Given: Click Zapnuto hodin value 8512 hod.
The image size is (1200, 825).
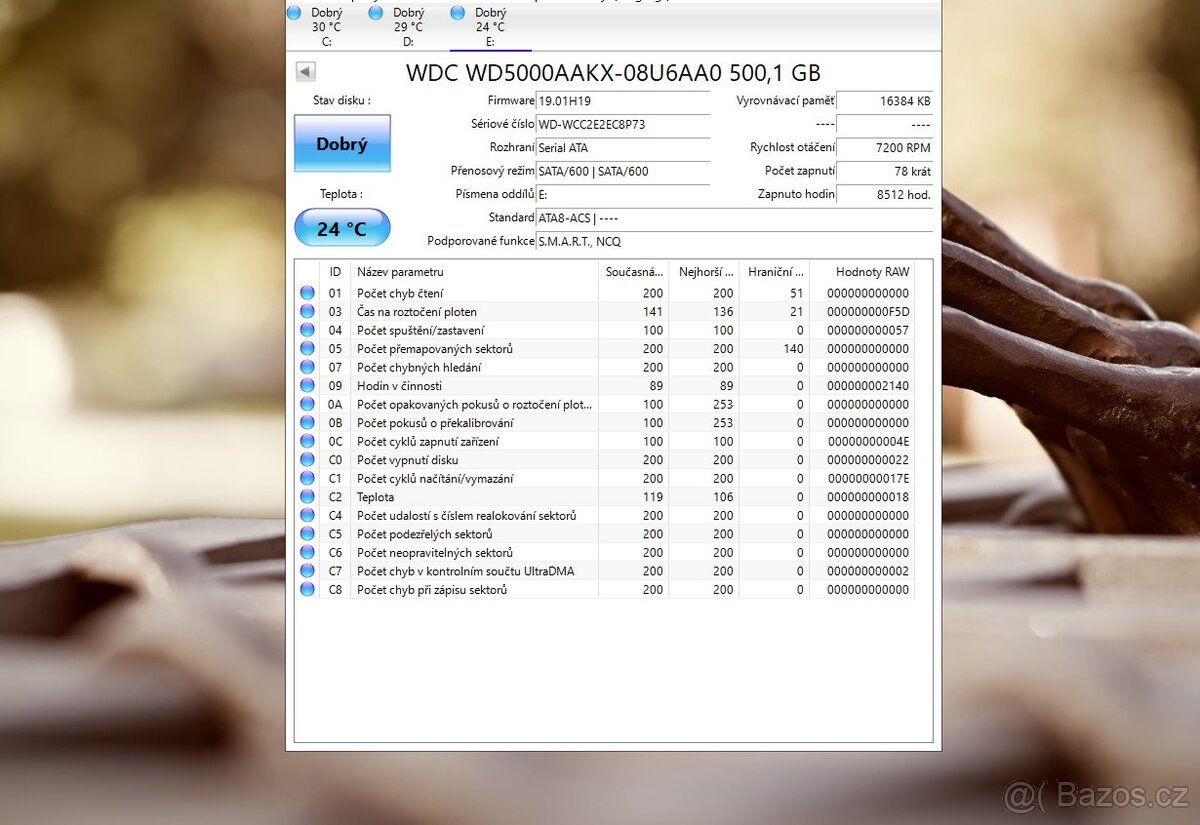Looking at the screenshot, I should [885, 195].
